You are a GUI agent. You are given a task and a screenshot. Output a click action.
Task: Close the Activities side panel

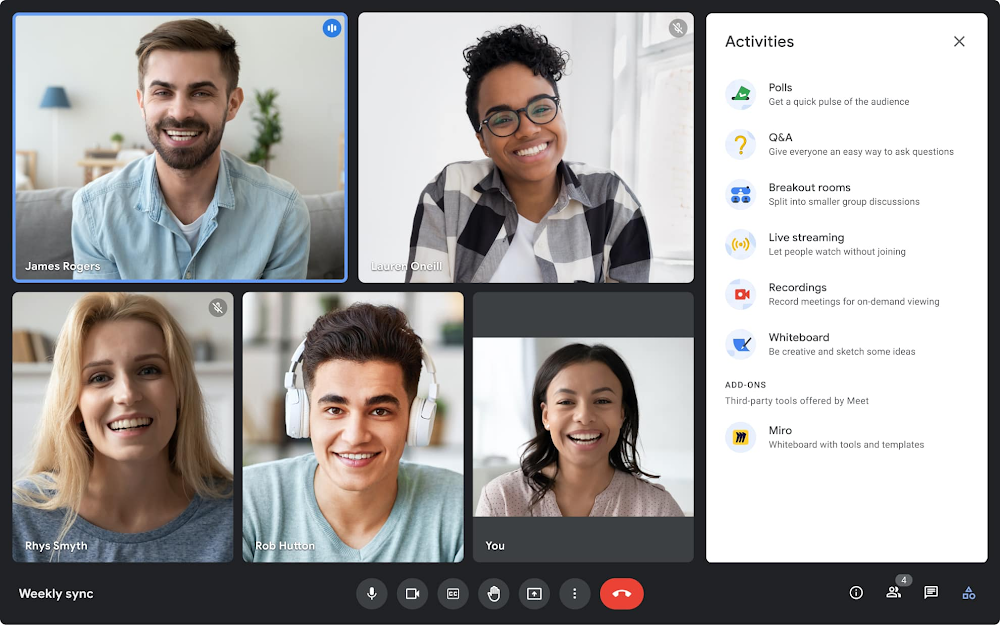(x=959, y=42)
